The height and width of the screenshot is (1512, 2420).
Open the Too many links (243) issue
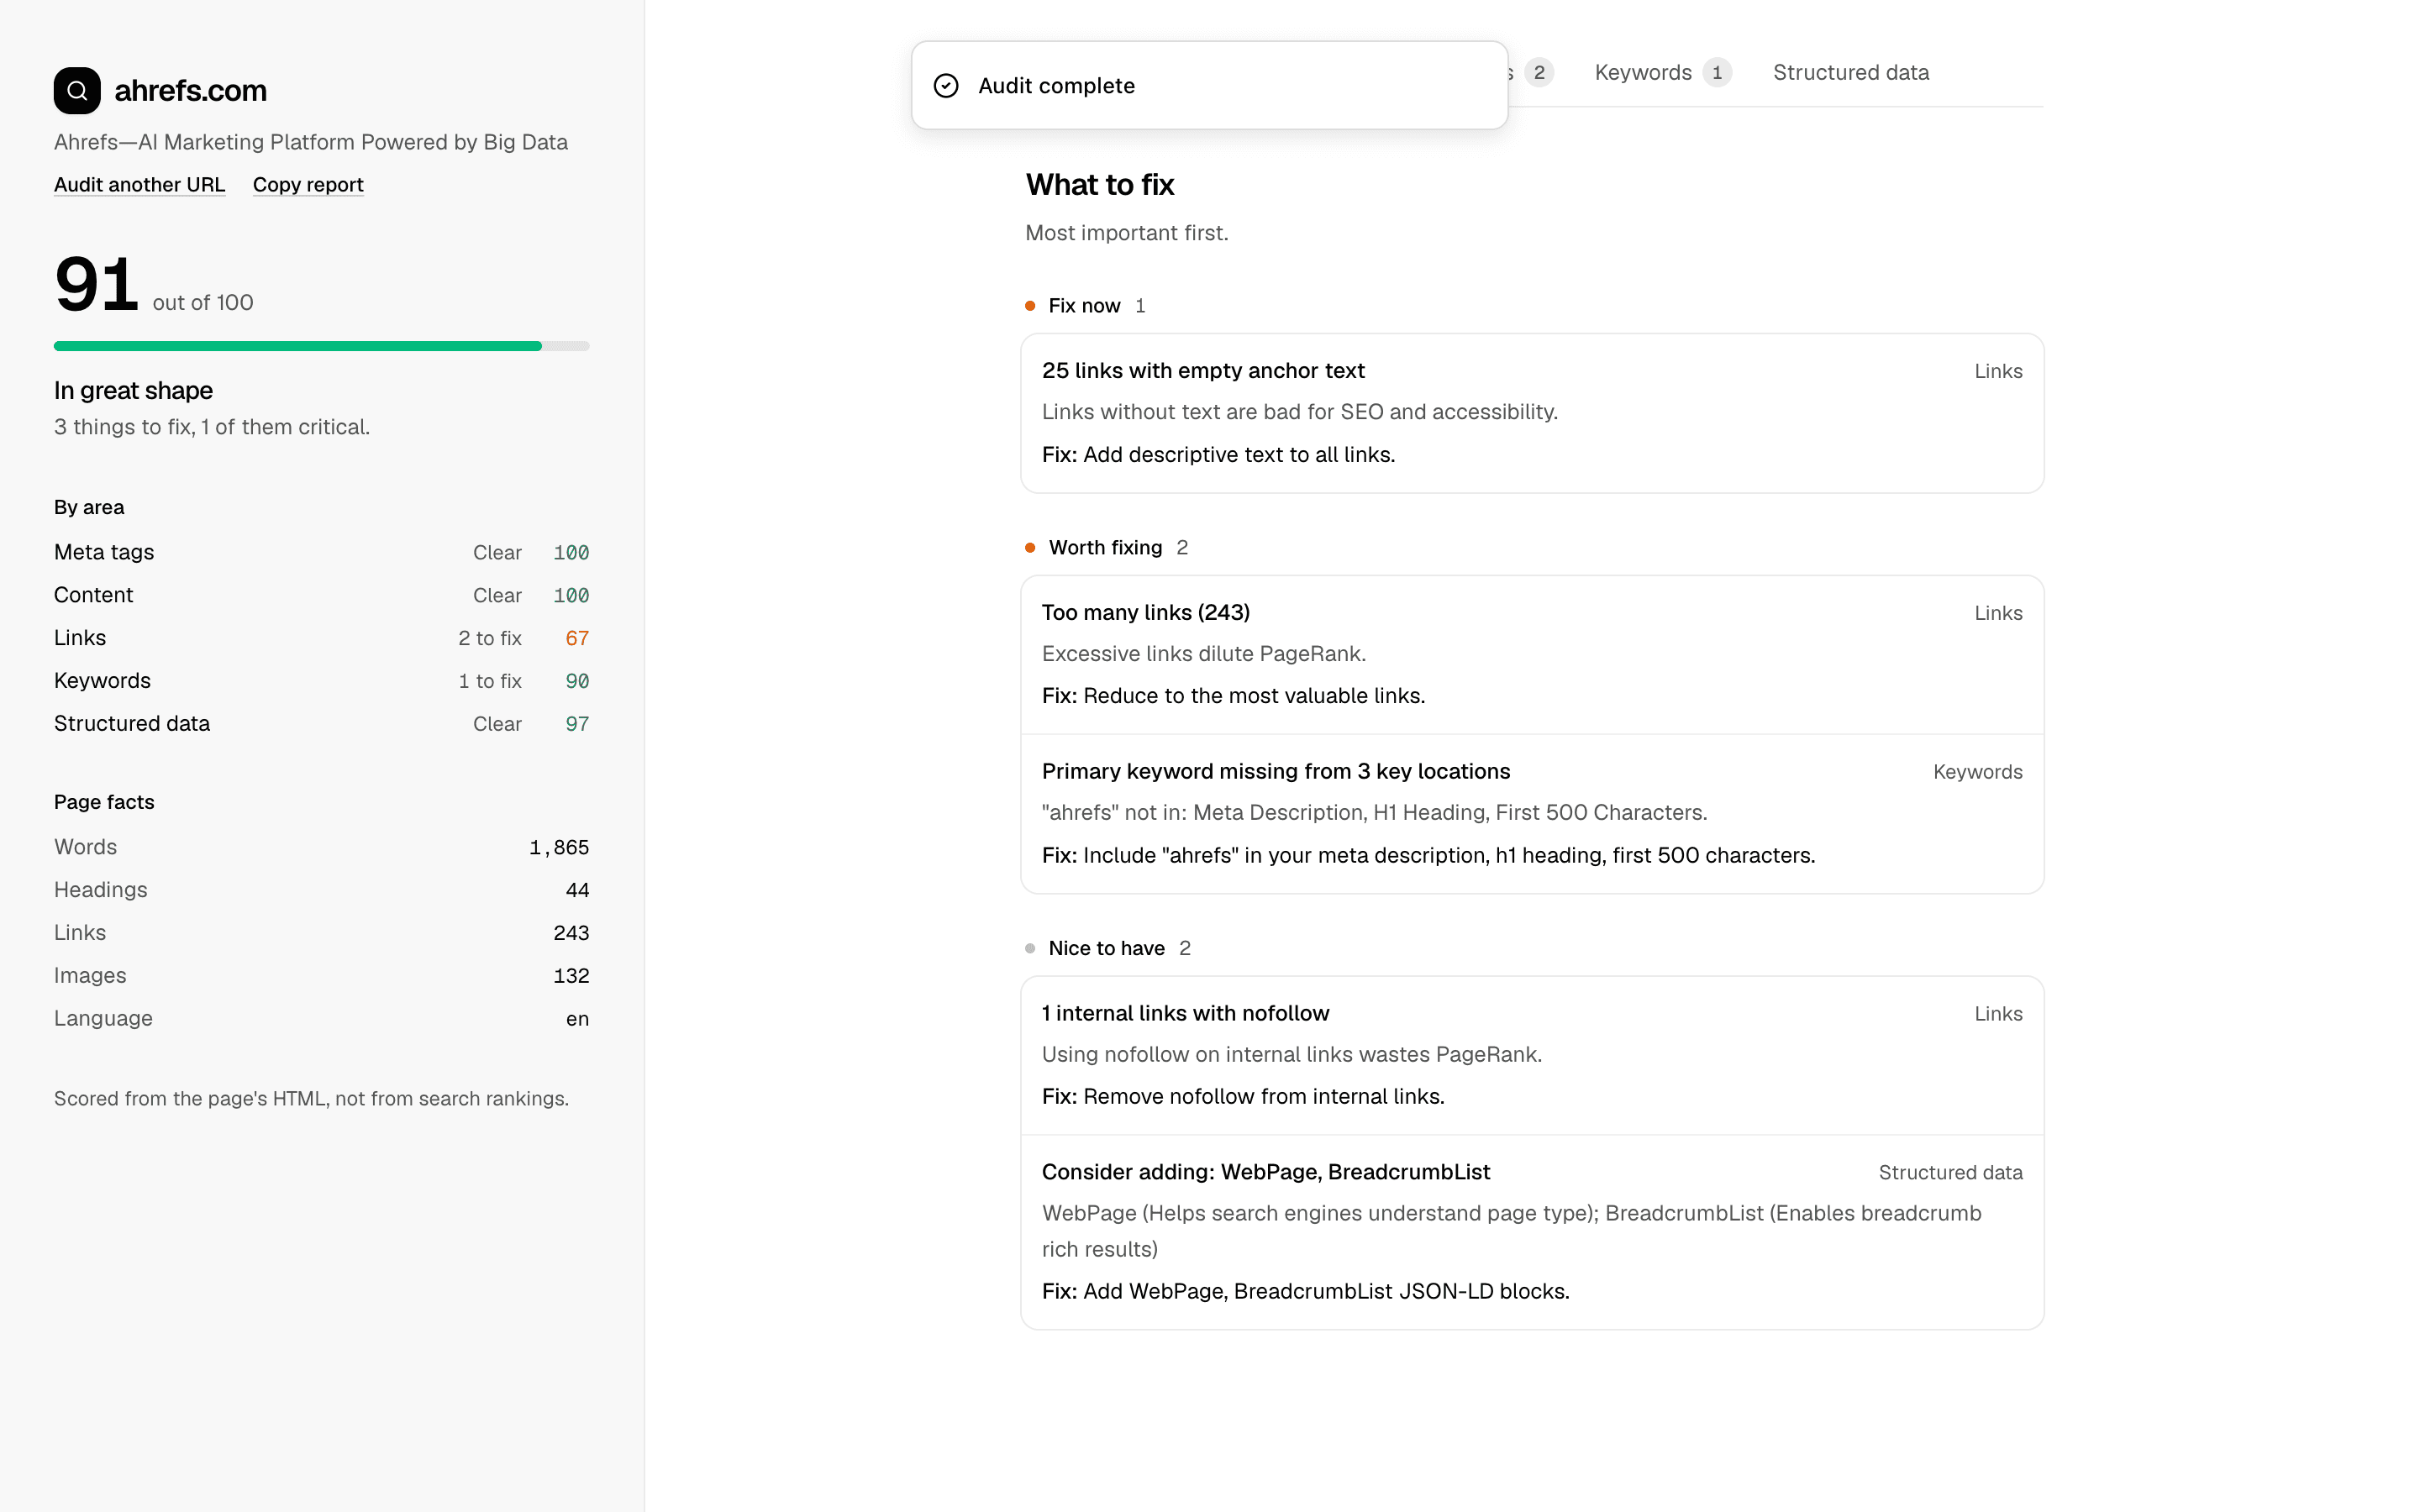(x=1532, y=654)
